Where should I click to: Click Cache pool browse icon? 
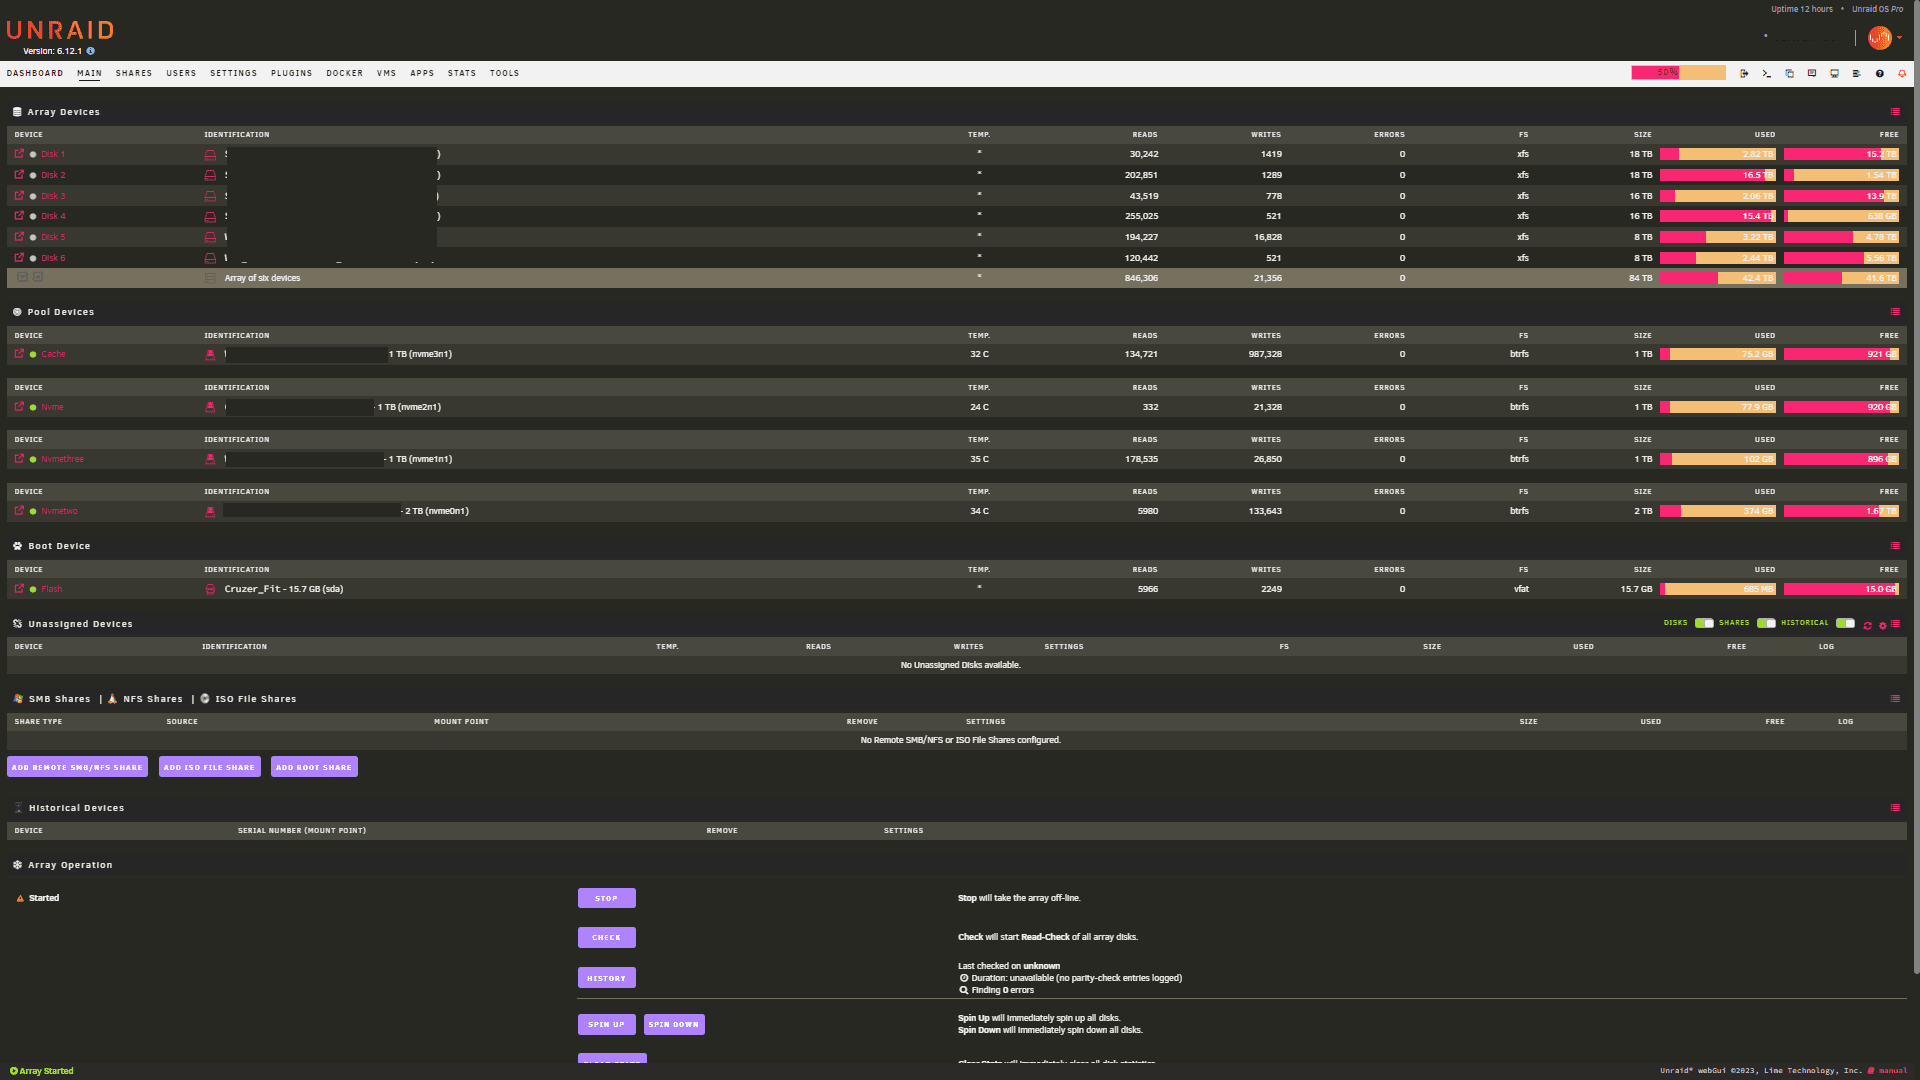(x=19, y=354)
